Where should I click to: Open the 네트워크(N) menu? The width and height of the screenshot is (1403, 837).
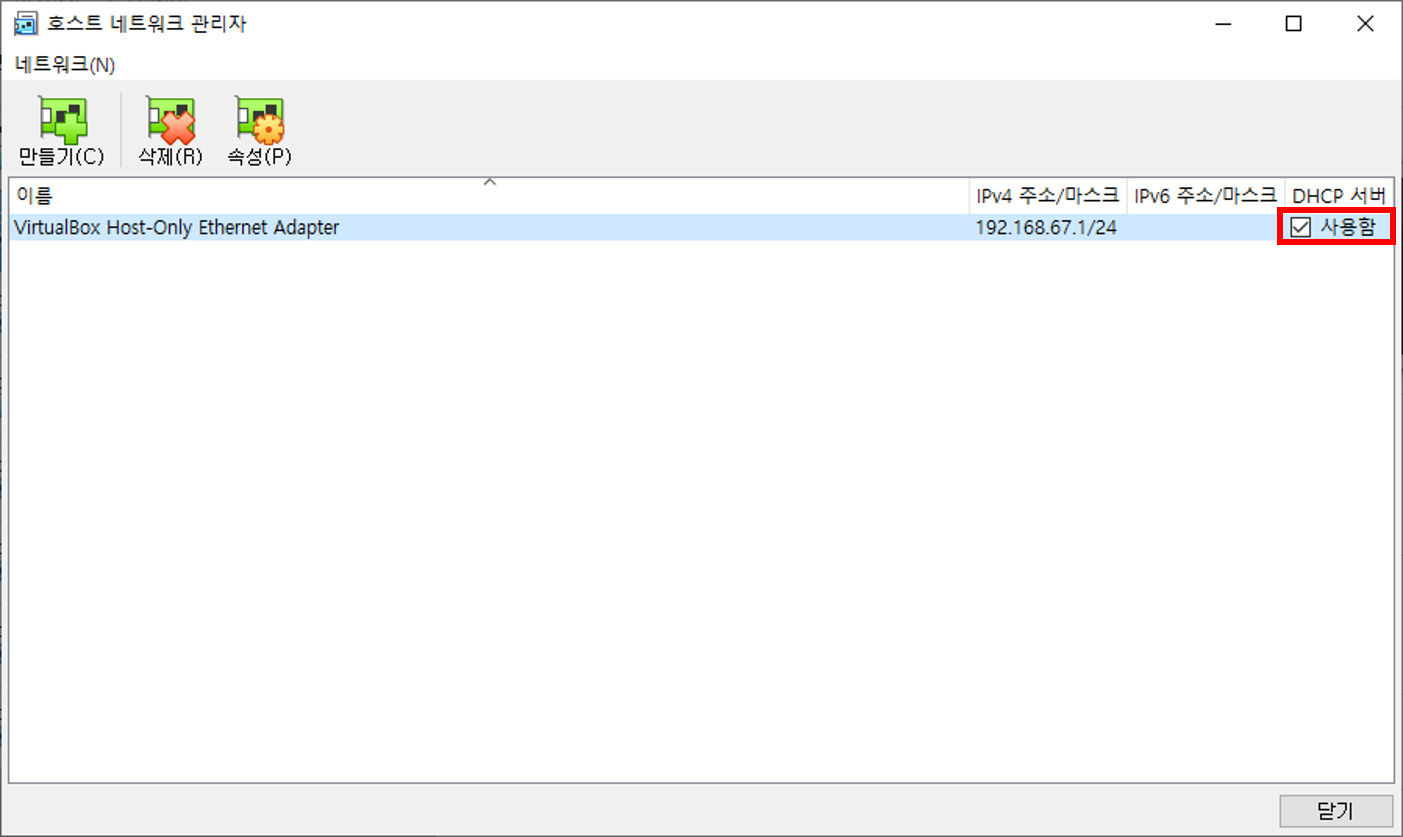point(65,65)
